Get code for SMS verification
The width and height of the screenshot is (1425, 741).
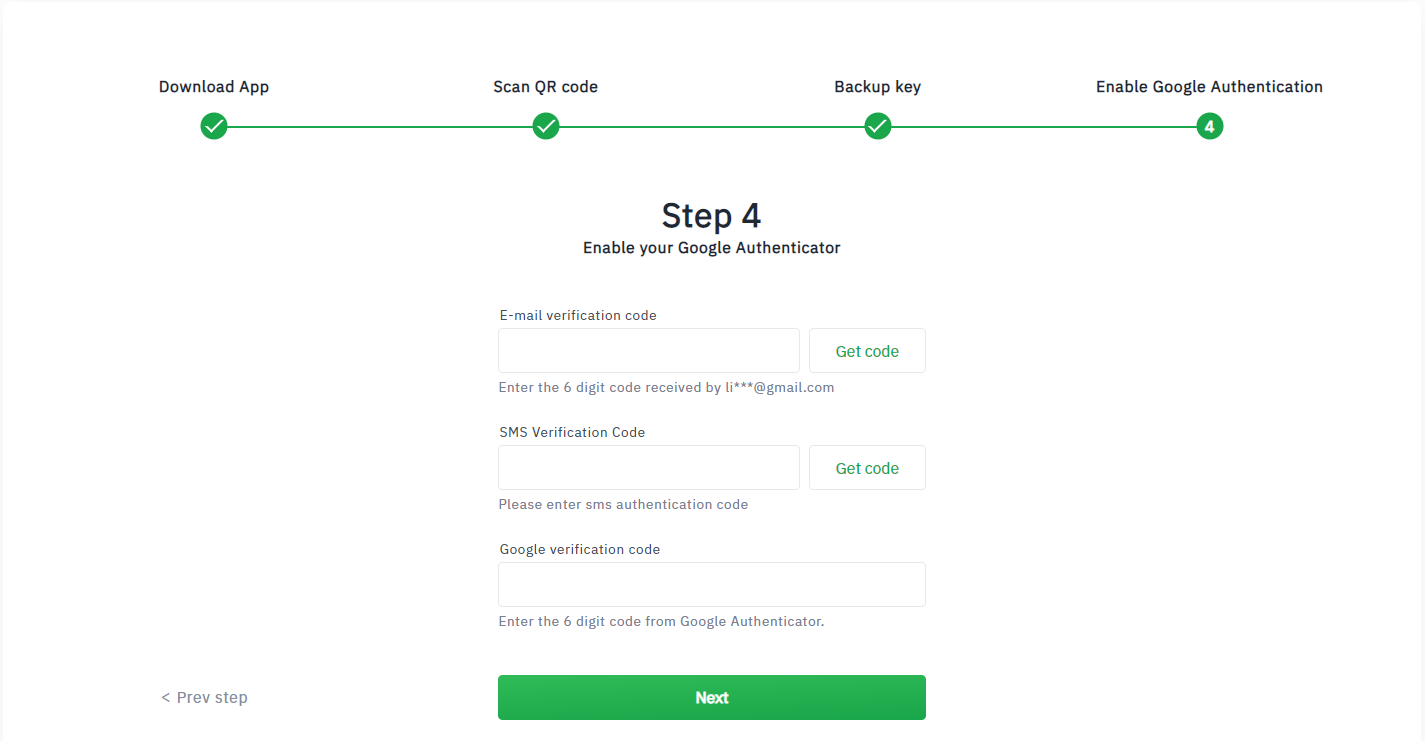(867, 468)
